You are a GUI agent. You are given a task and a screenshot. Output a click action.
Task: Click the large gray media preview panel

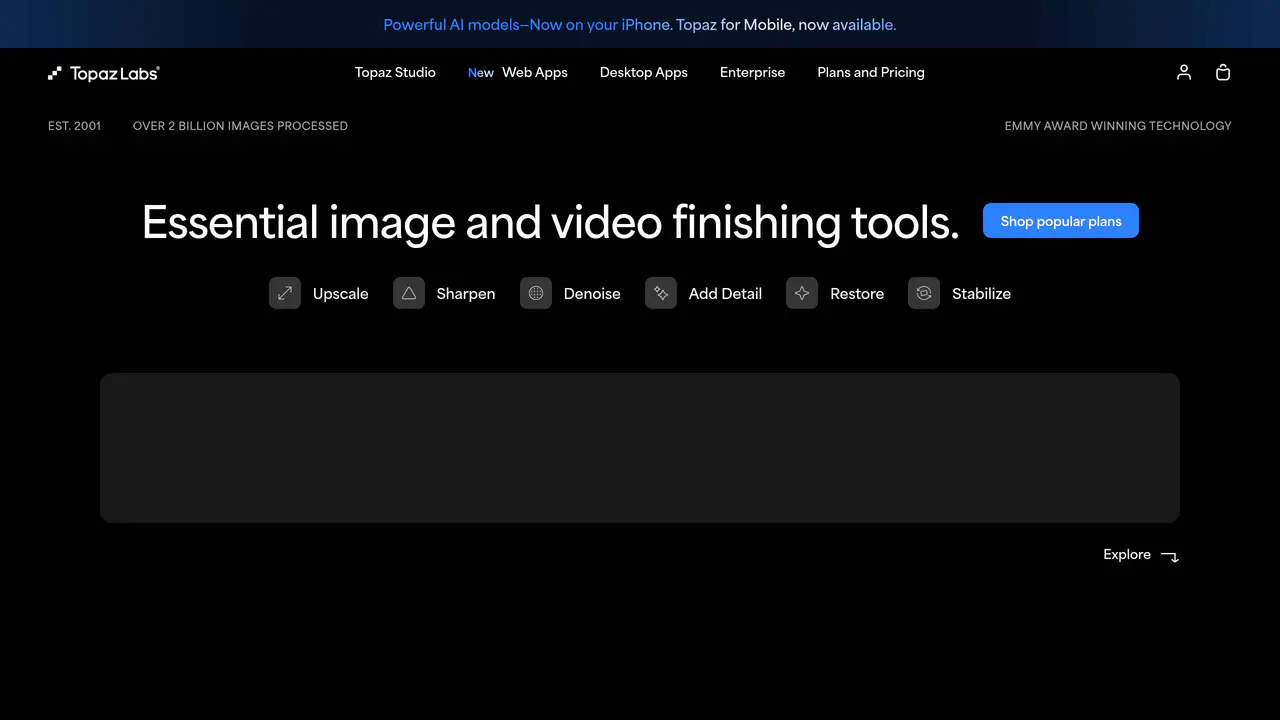pyautogui.click(x=640, y=448)
